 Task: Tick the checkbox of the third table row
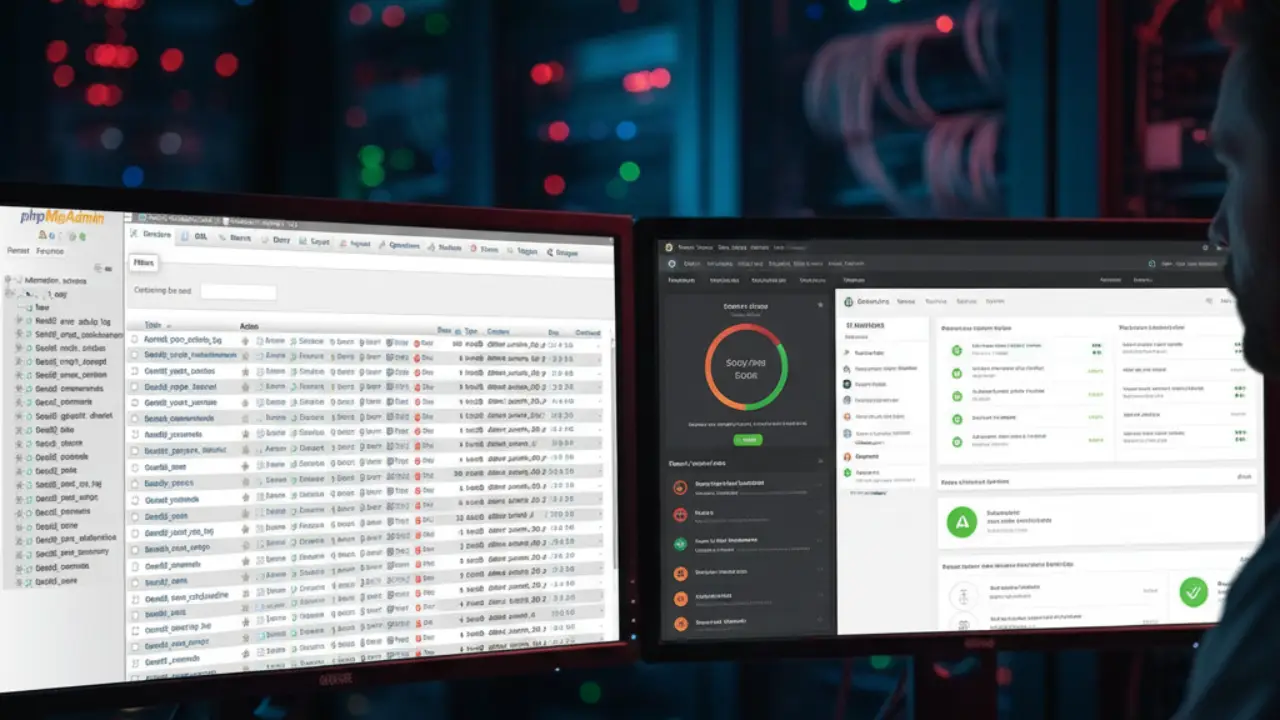point(135,371)
